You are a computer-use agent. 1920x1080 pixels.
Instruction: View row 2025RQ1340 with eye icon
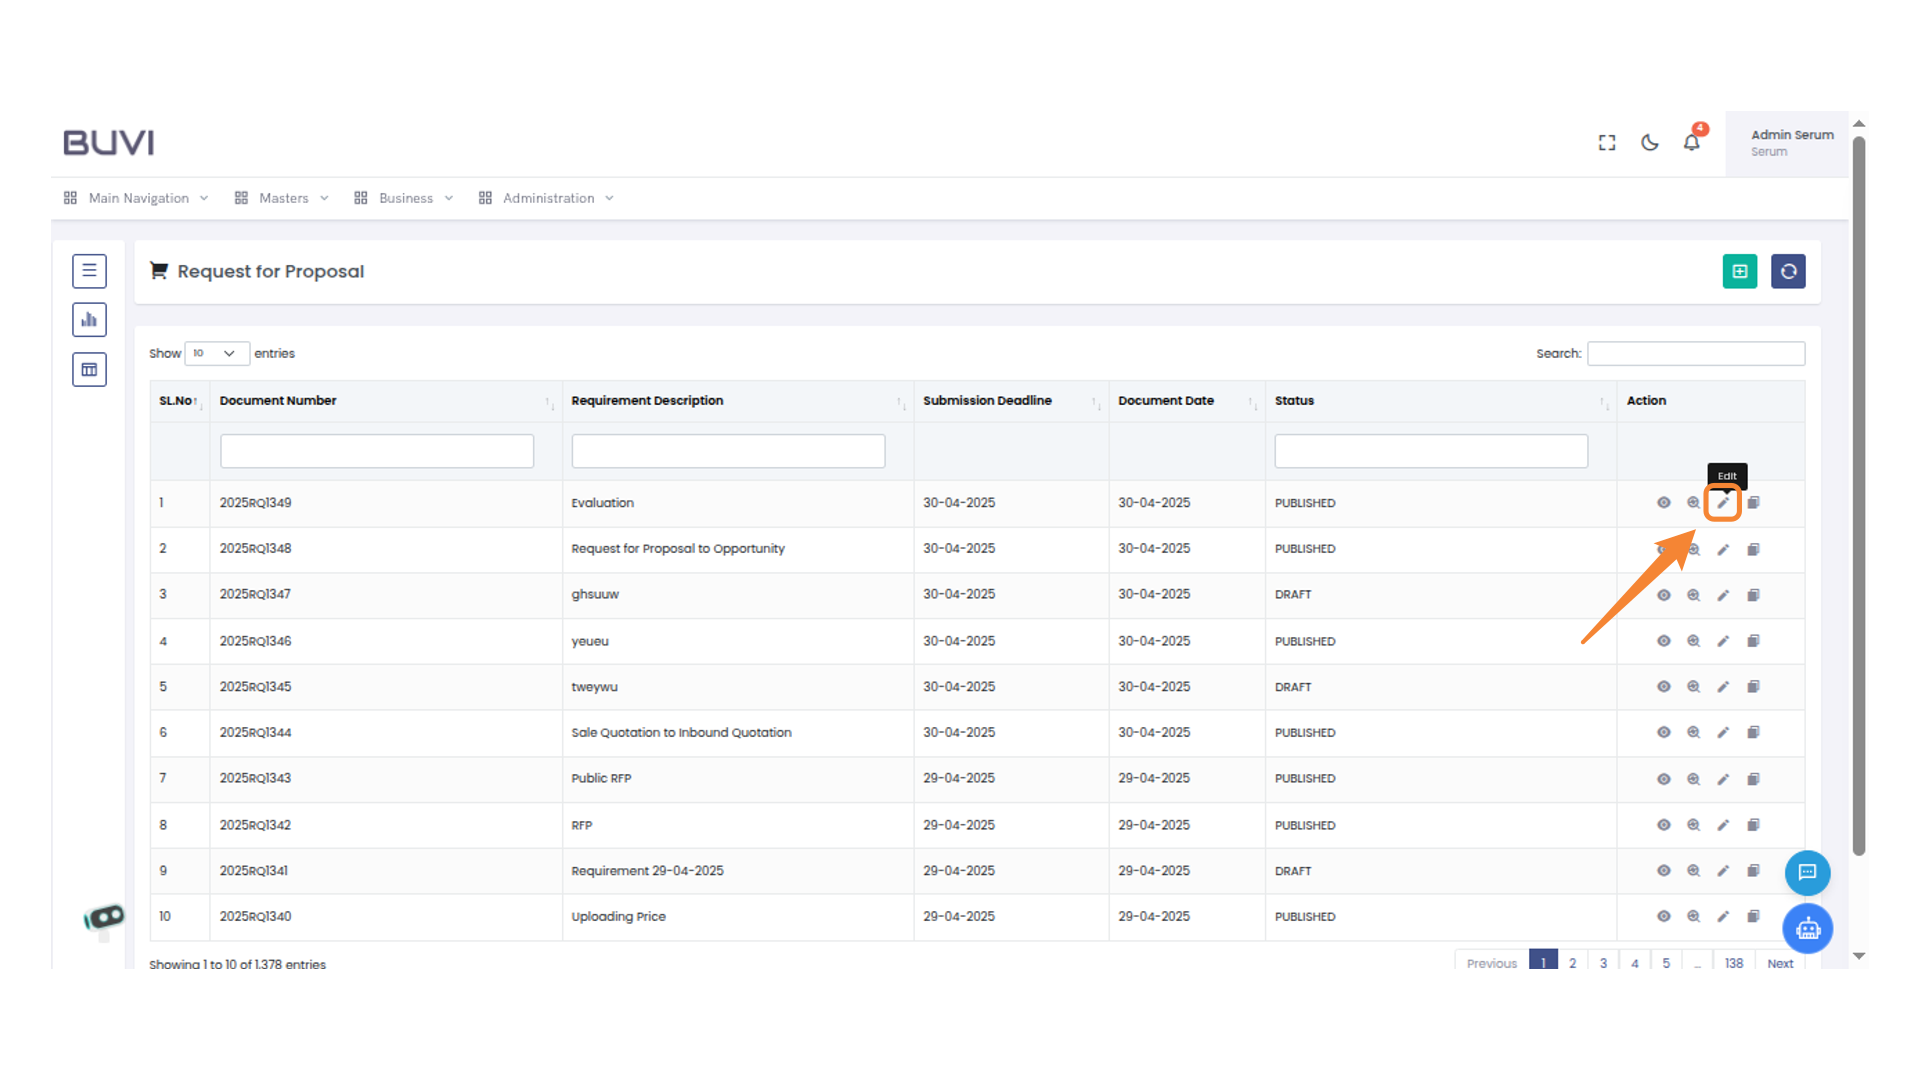pyautogui.click(x=1663, y=916)
